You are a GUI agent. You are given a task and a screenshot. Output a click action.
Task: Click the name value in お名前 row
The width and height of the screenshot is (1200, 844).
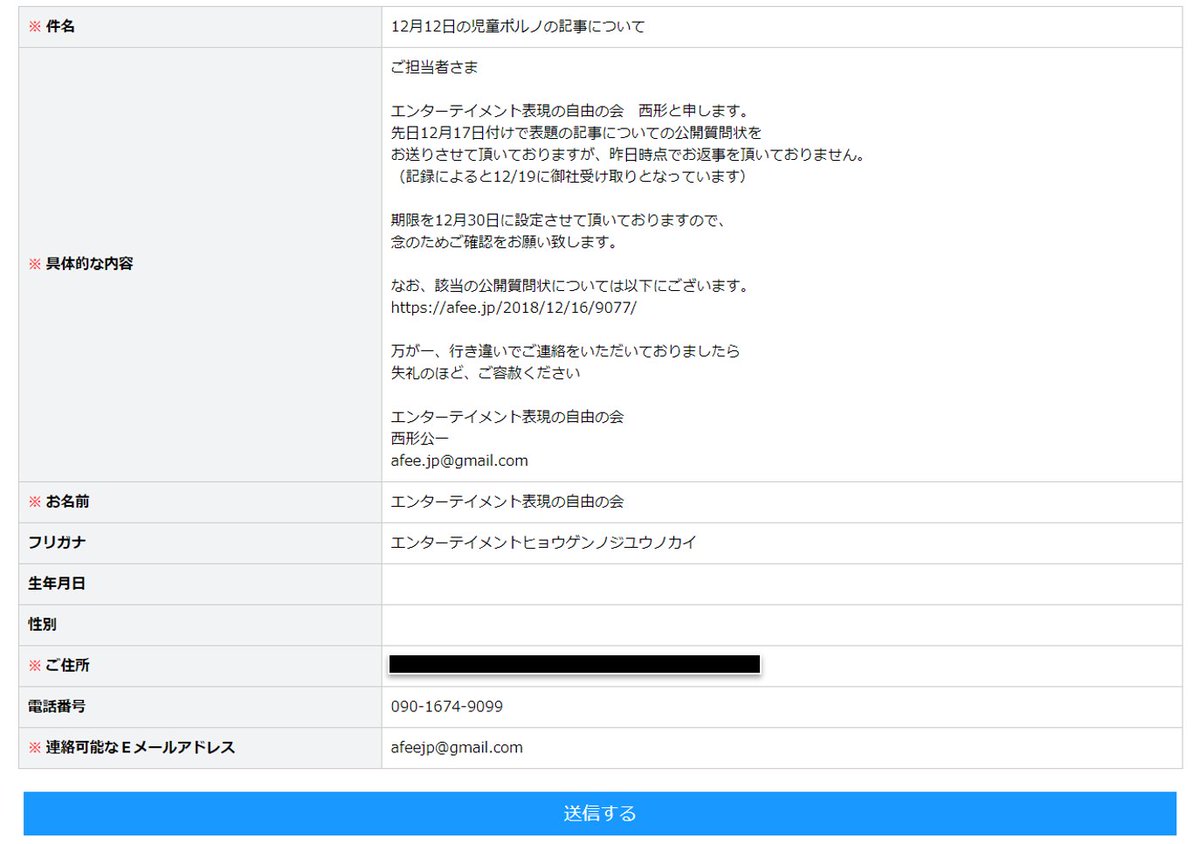tap(508, 502)
